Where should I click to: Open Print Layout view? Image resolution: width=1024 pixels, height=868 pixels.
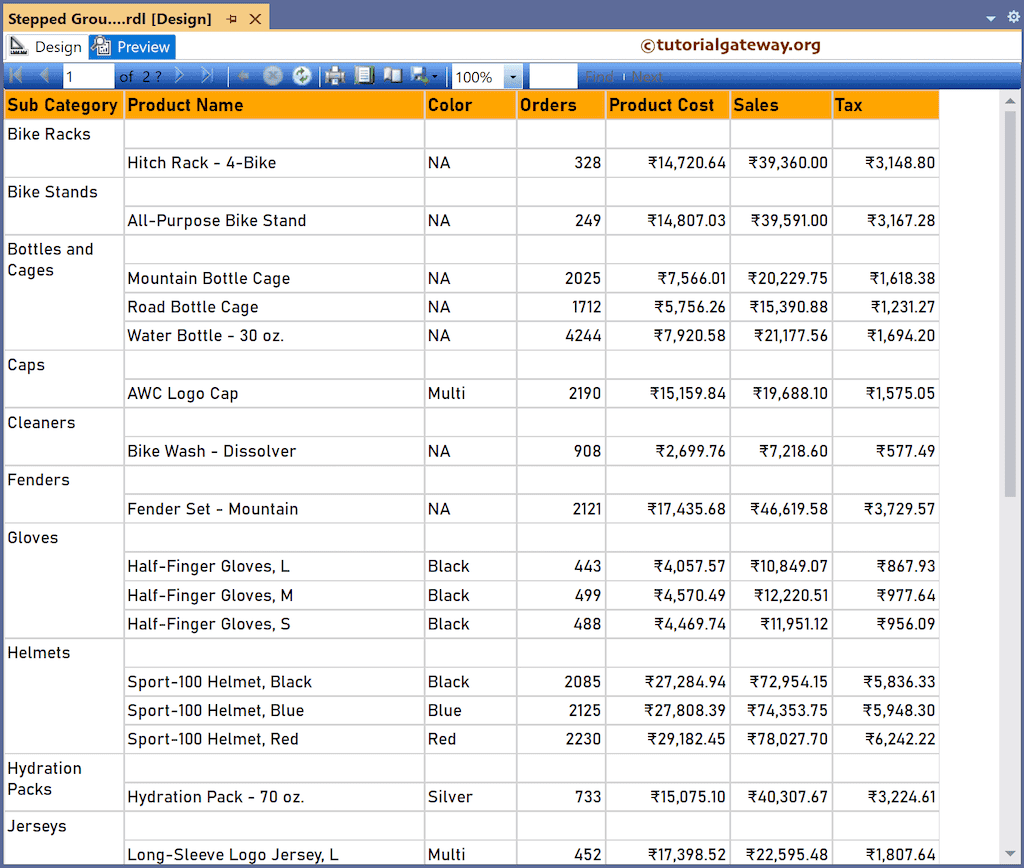(x=365, y=76)
